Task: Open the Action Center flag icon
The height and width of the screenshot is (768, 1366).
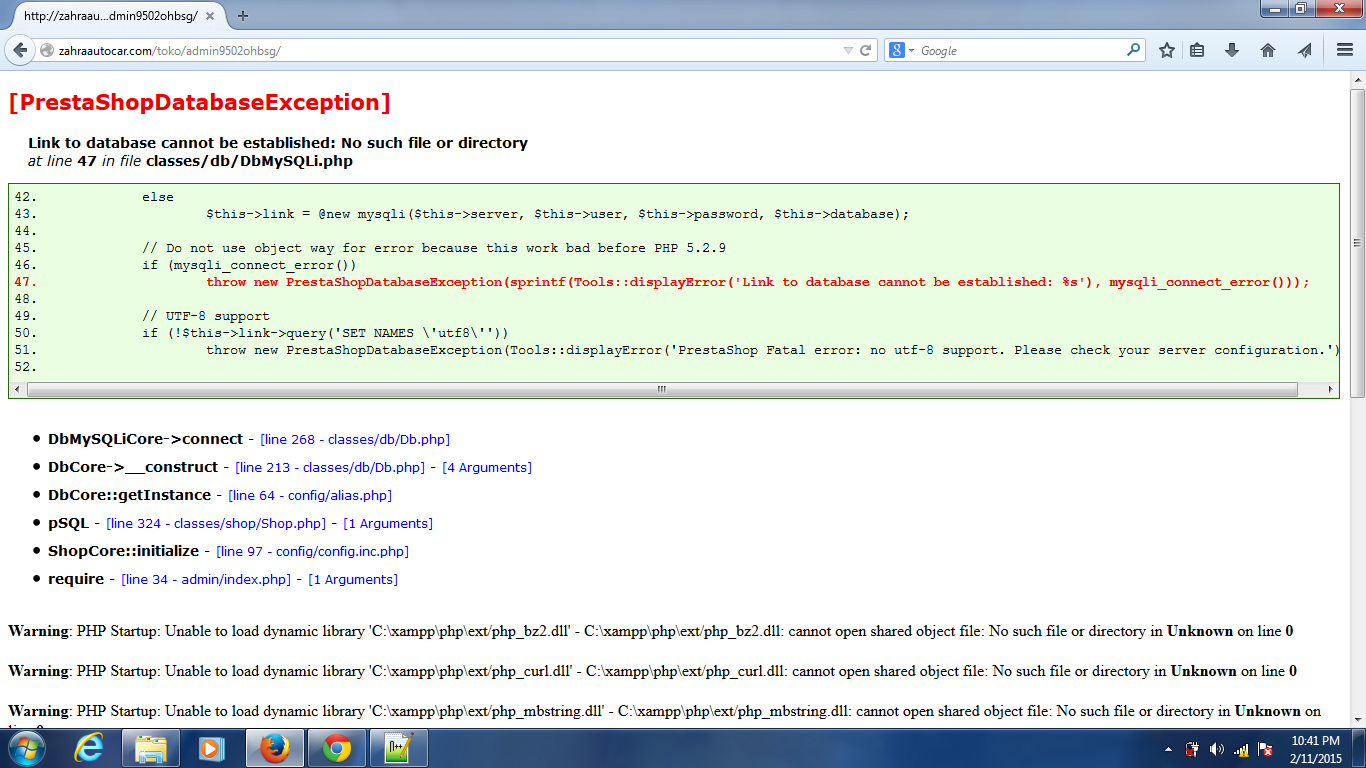Action: click(x=1265, y=749)
